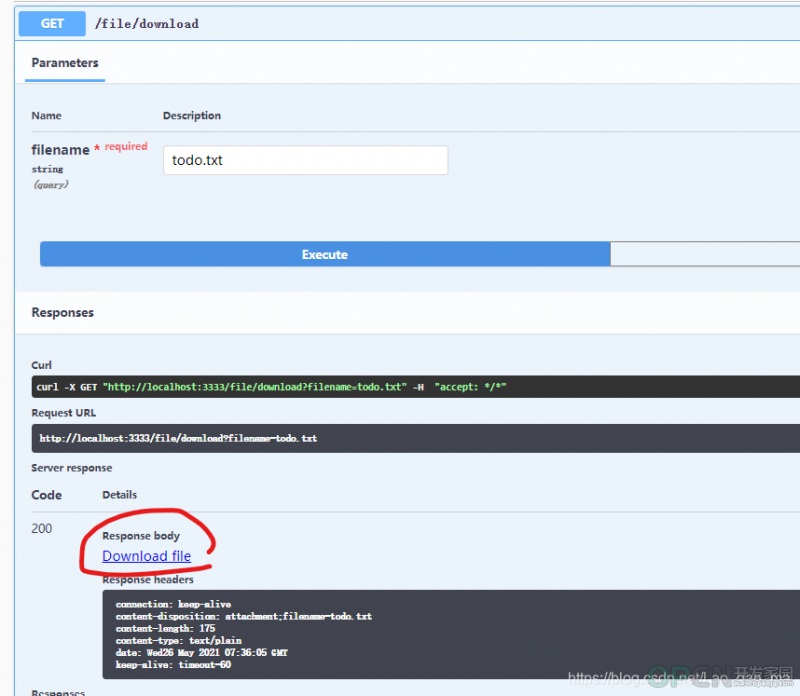Click the Code column header
This screenshot has height=696, width=800.
point(46,495)
